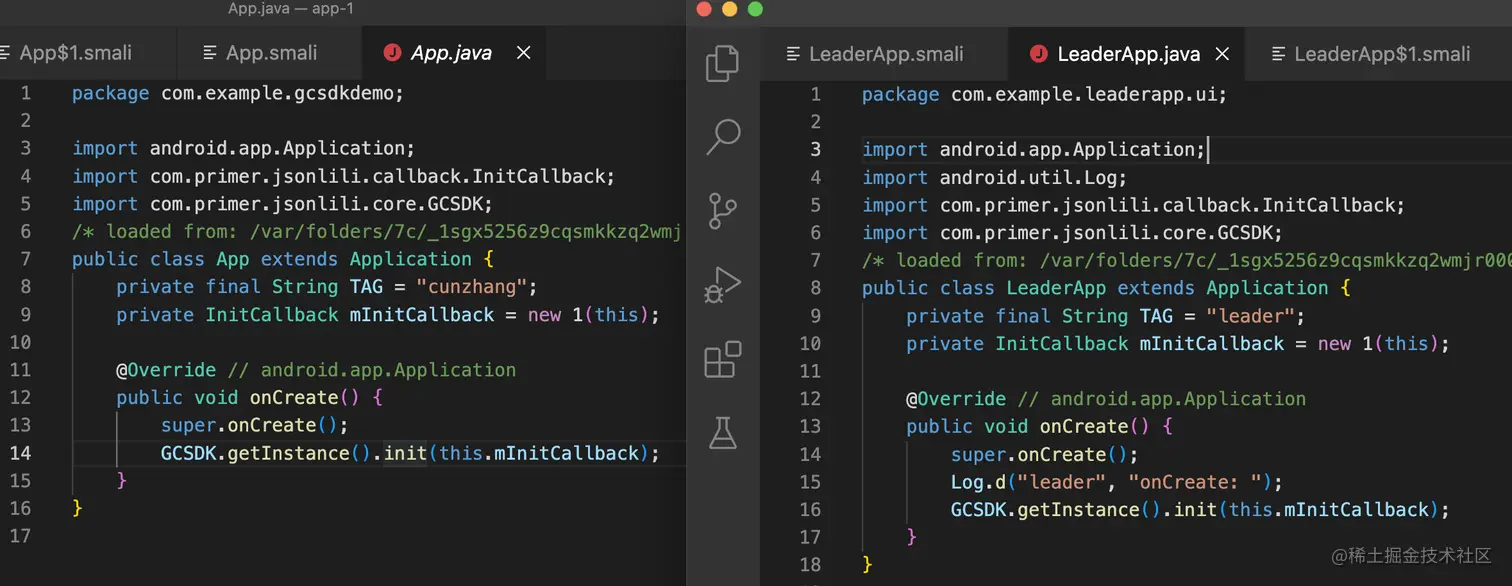Click "loaded from" comment in LeaderApp.java
The image size is (1512, 586).
[x=1187, y=261]
